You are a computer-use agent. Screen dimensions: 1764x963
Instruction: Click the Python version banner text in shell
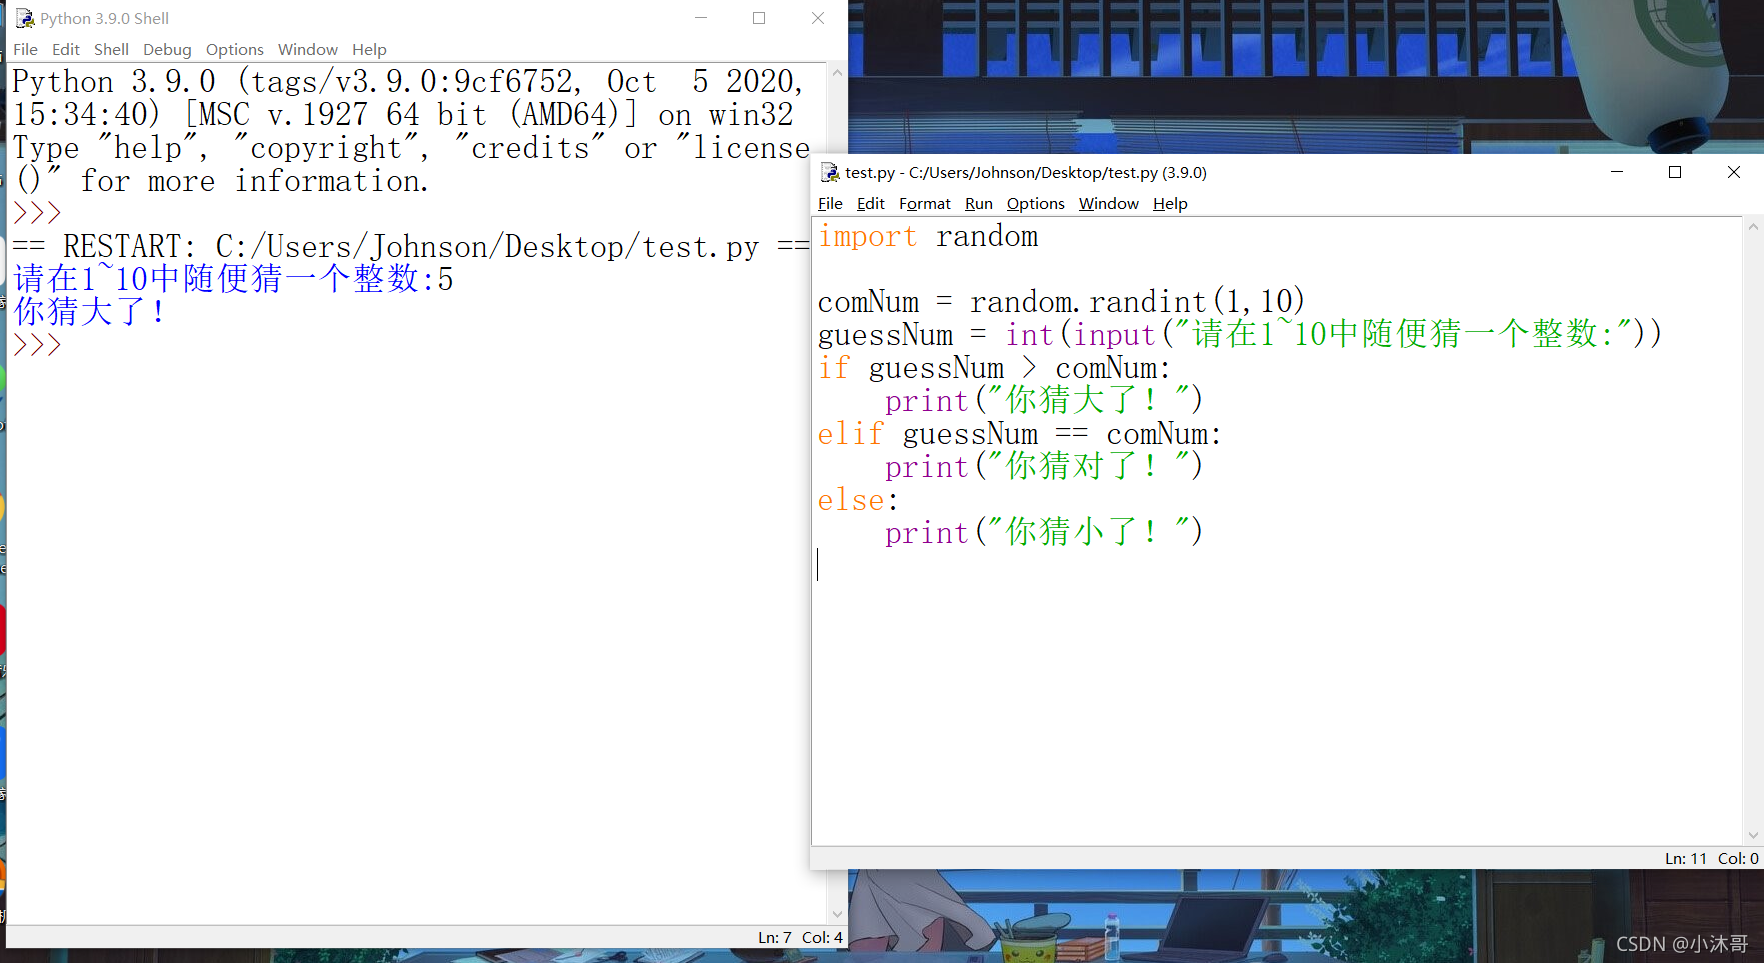tap(410, 131)
